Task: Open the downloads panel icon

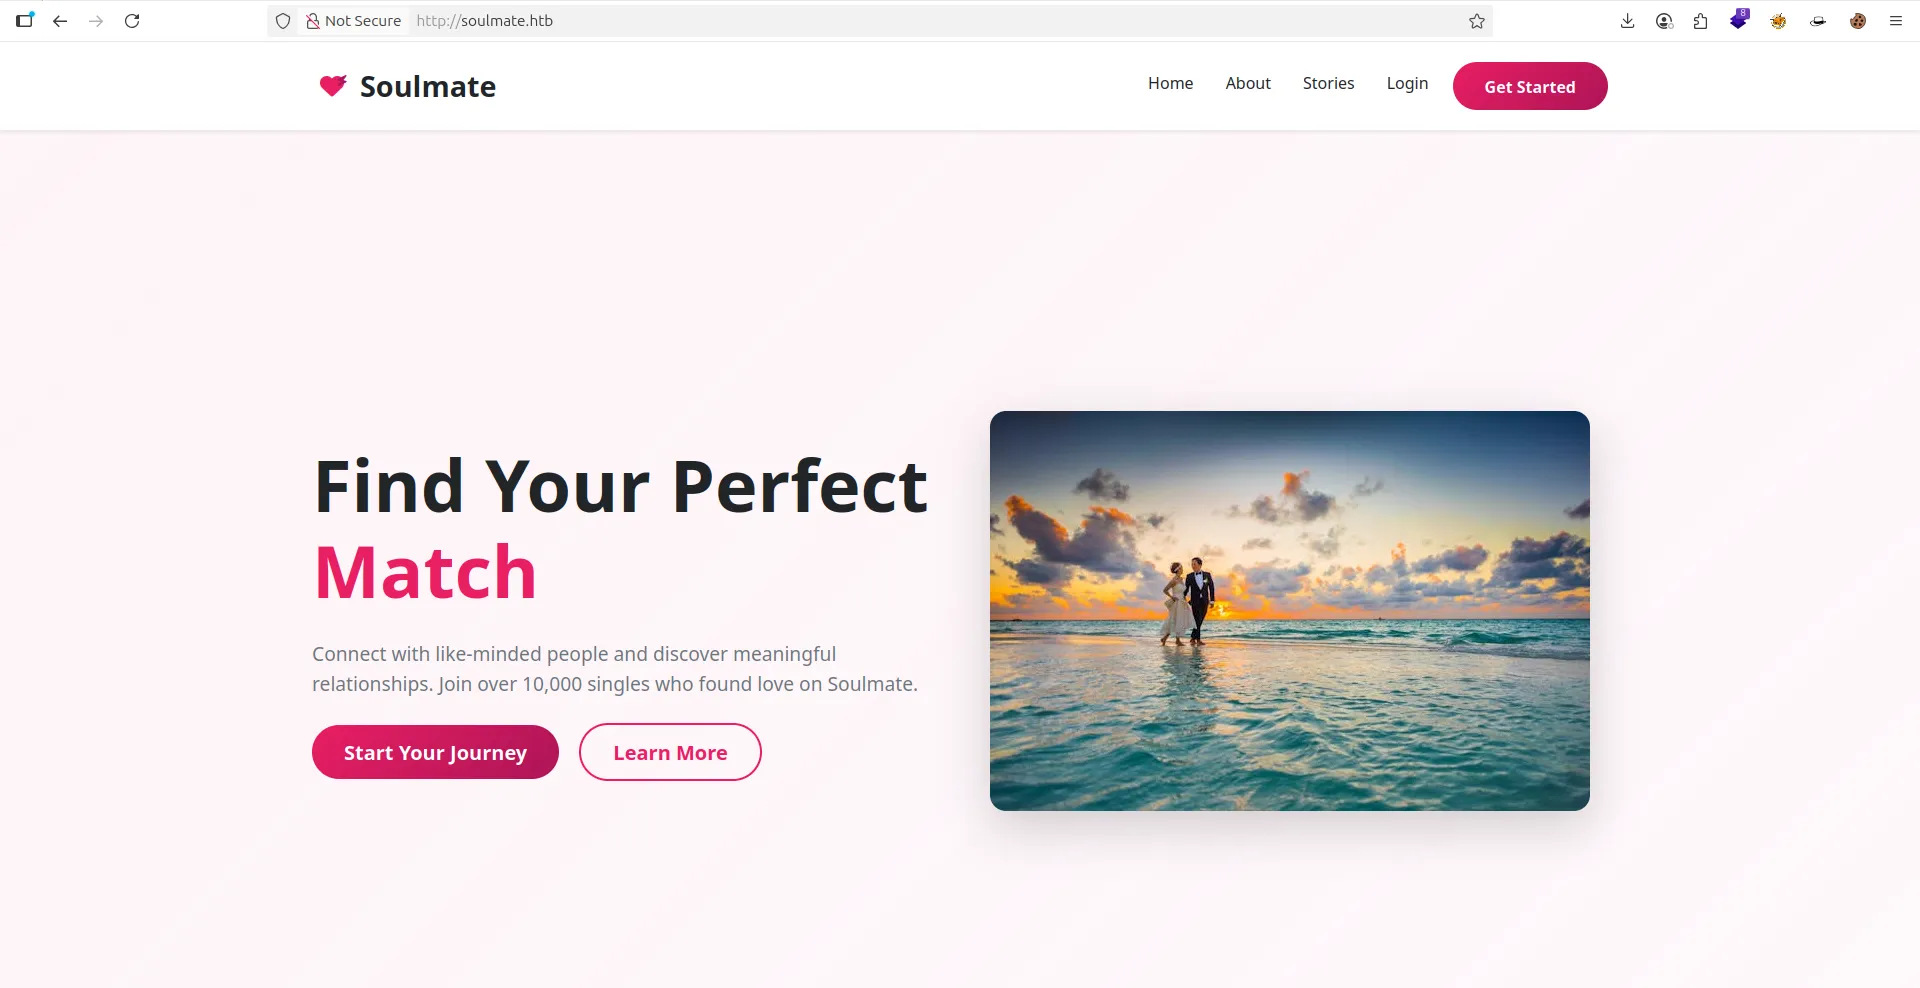Action: pyautogui.click(x=1627, y=21)
